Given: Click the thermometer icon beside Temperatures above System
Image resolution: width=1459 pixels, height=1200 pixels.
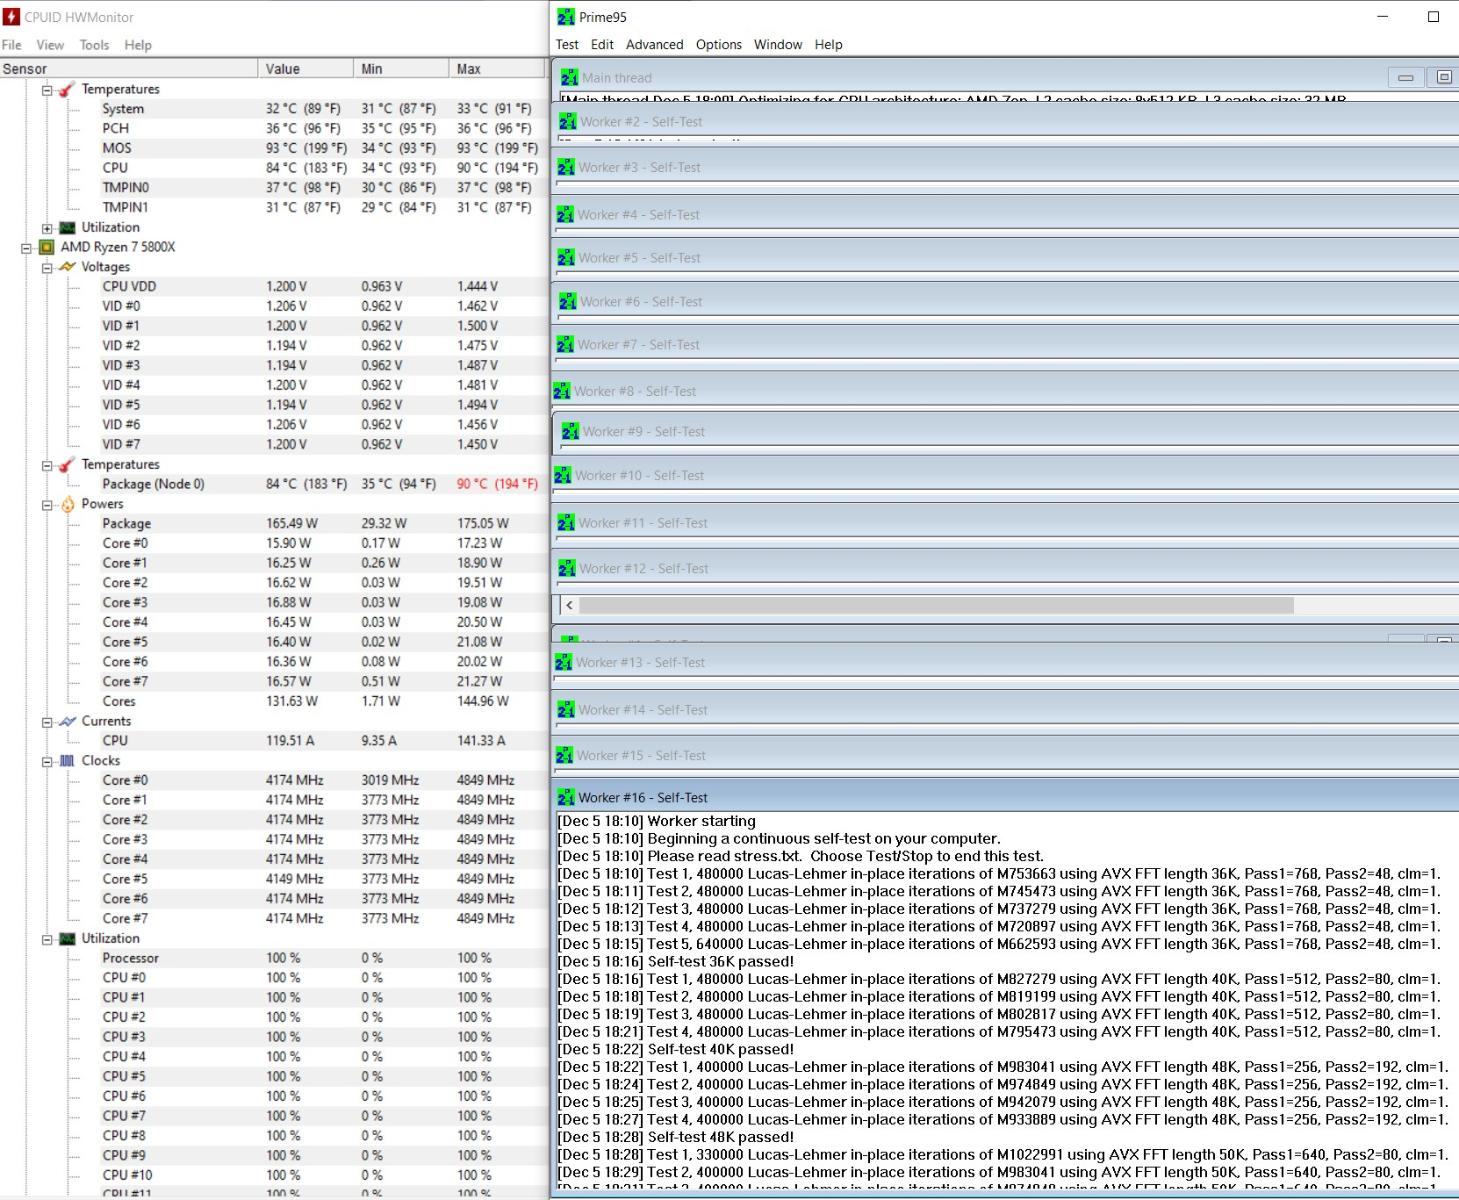Looking at the screenshot, I should click(67, 89).
